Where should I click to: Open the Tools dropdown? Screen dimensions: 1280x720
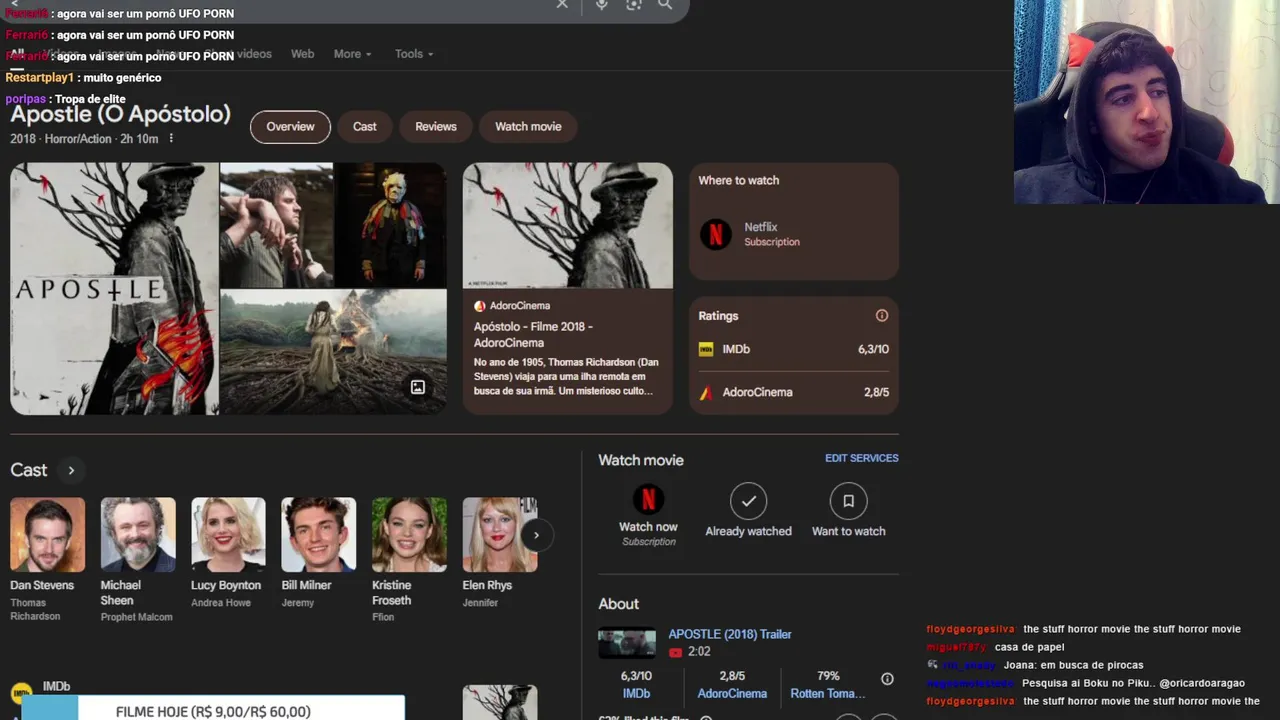(414, 54)
